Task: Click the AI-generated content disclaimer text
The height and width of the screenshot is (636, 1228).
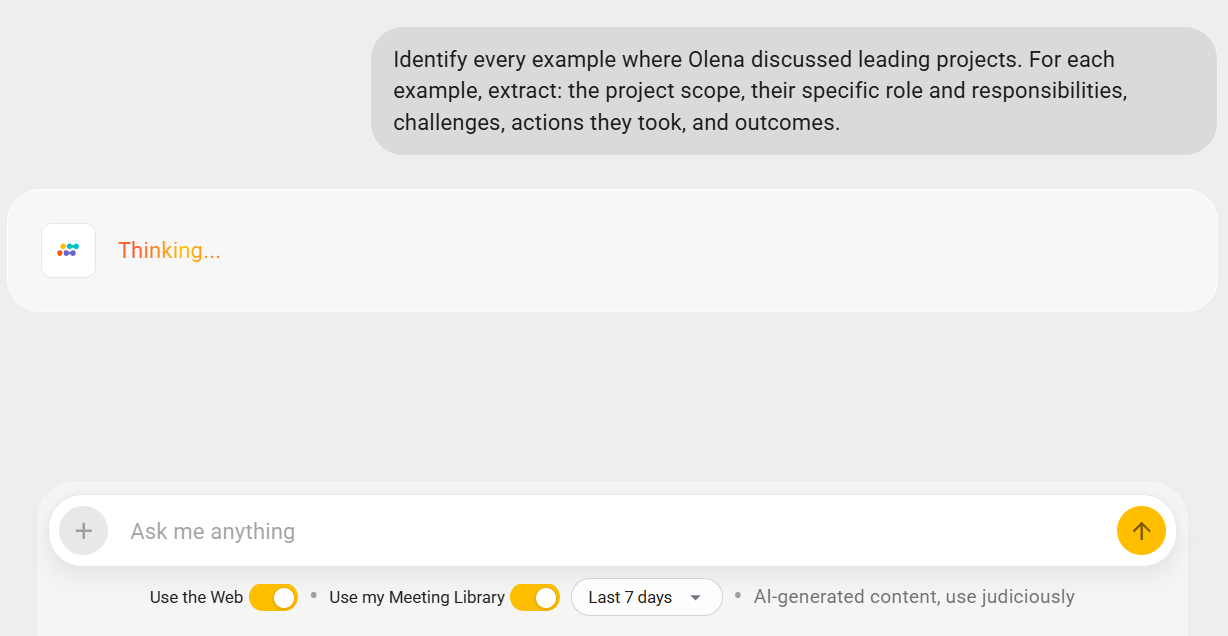Action: point(914,597)
